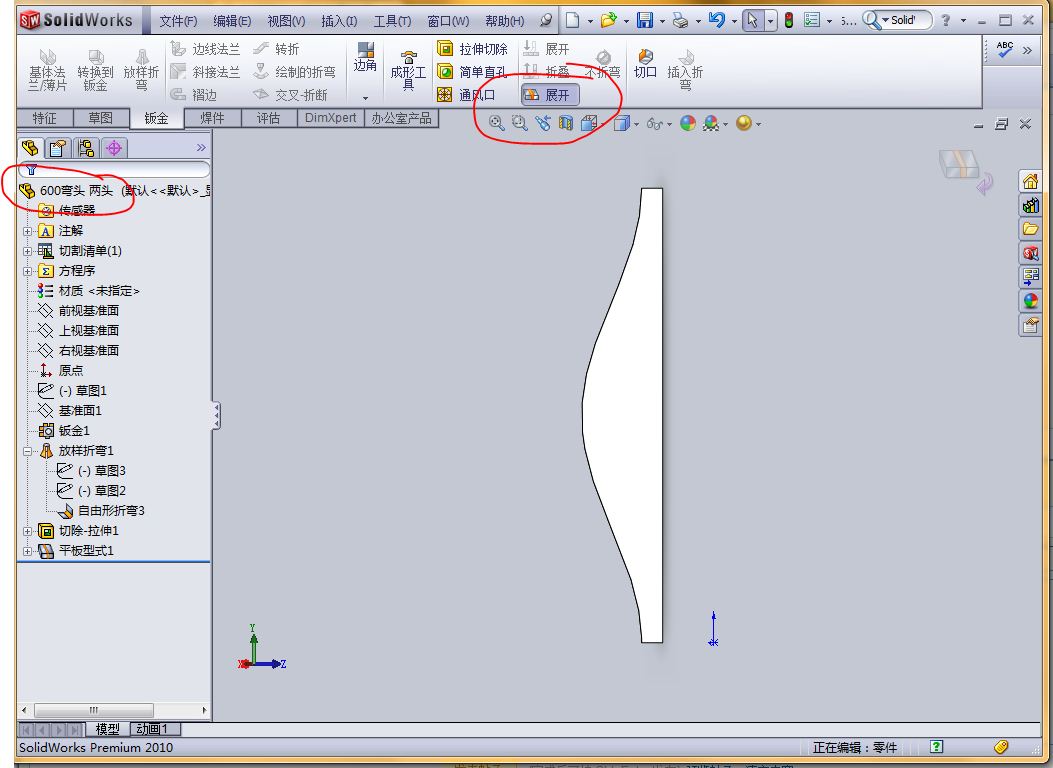Image resolution: width=1053 pixels, height=768 pixels.
Task: Switch to PropertyManager tab
Action: [x=58, y=148]
